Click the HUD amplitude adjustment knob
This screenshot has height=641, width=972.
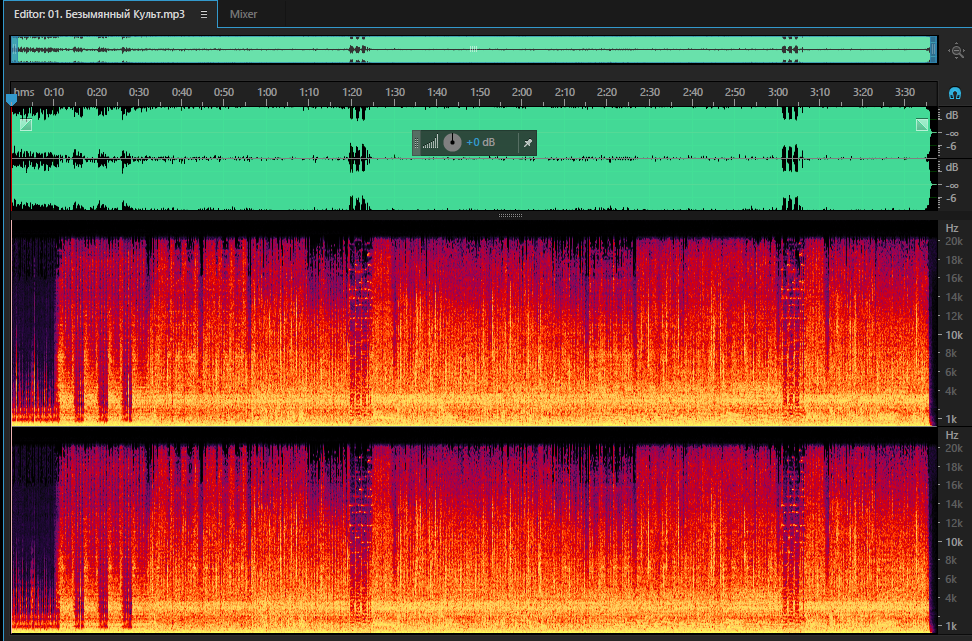click(453, 143)
